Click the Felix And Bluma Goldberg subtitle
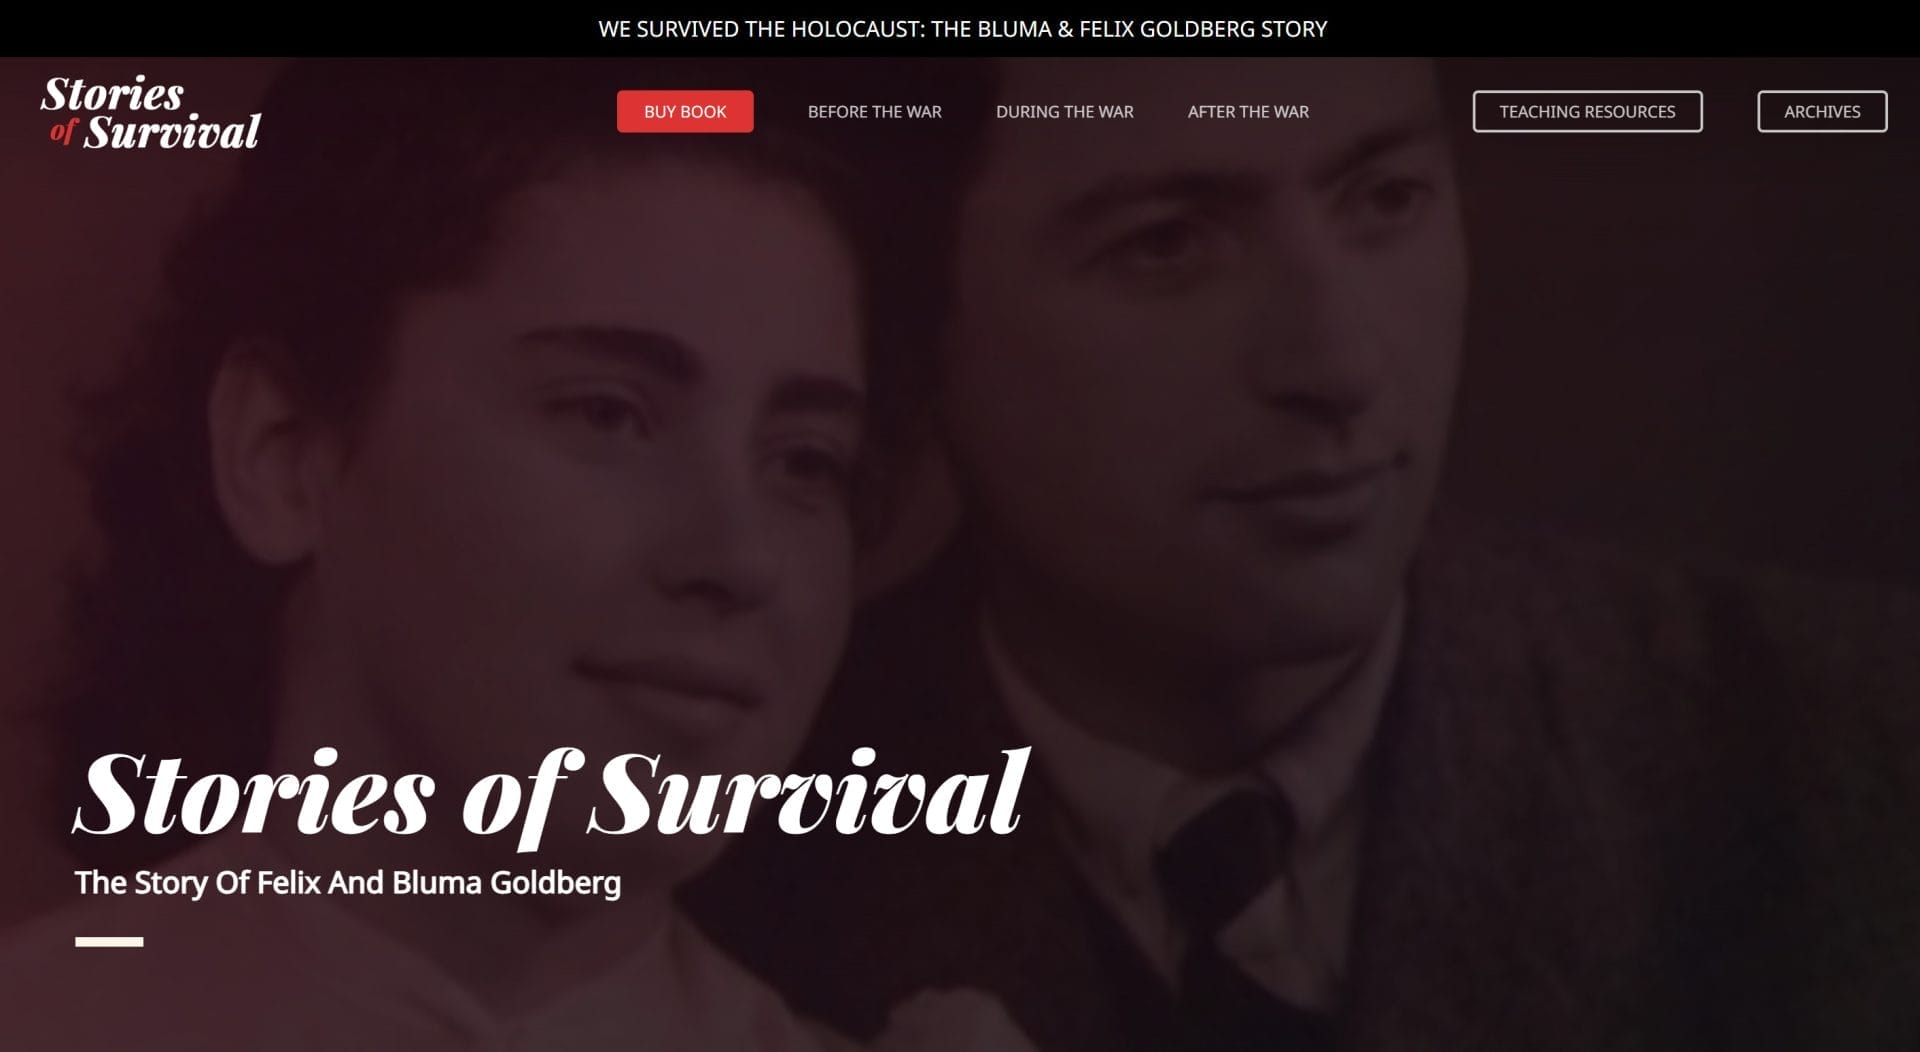This screenshot has width=1920, height=1052. (x=348, y=883)
